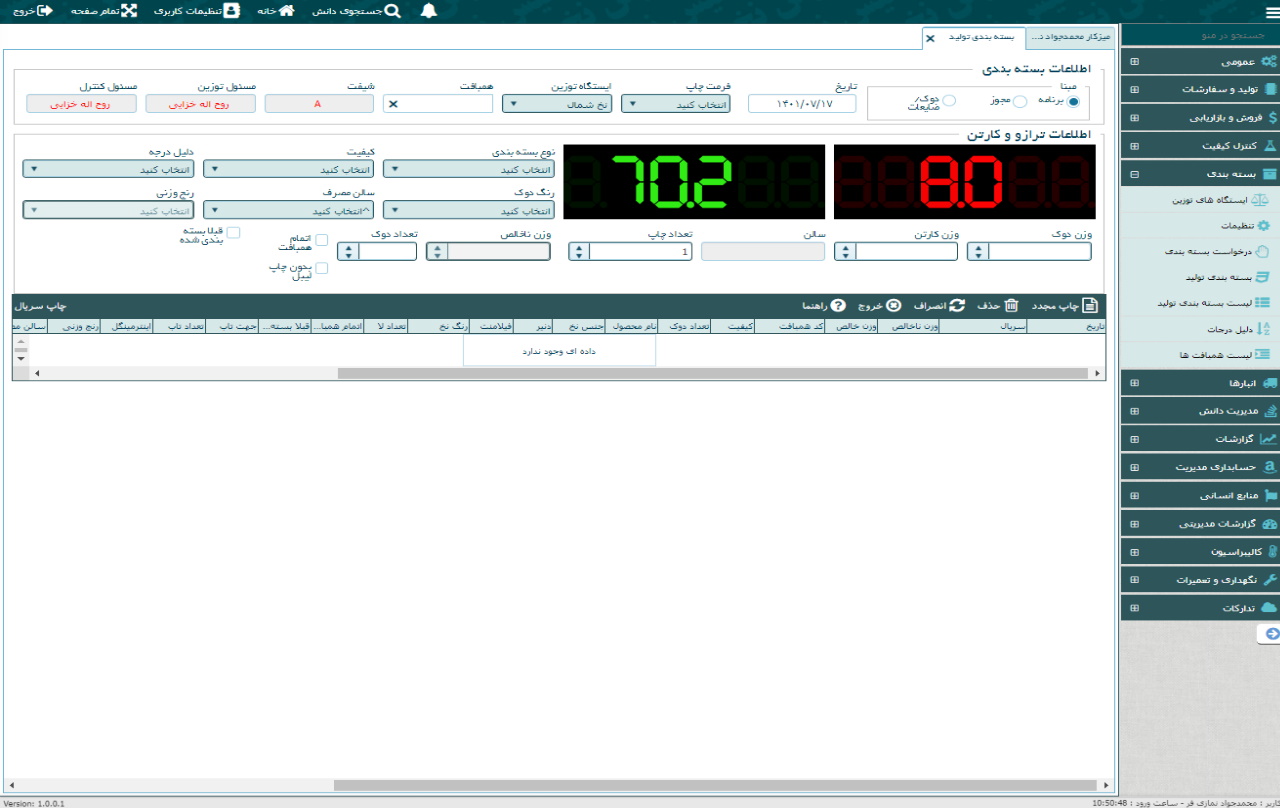Expand the منابع انسانی sidebar section
Screen dimensions: 1280x808
pos(1134,495)
